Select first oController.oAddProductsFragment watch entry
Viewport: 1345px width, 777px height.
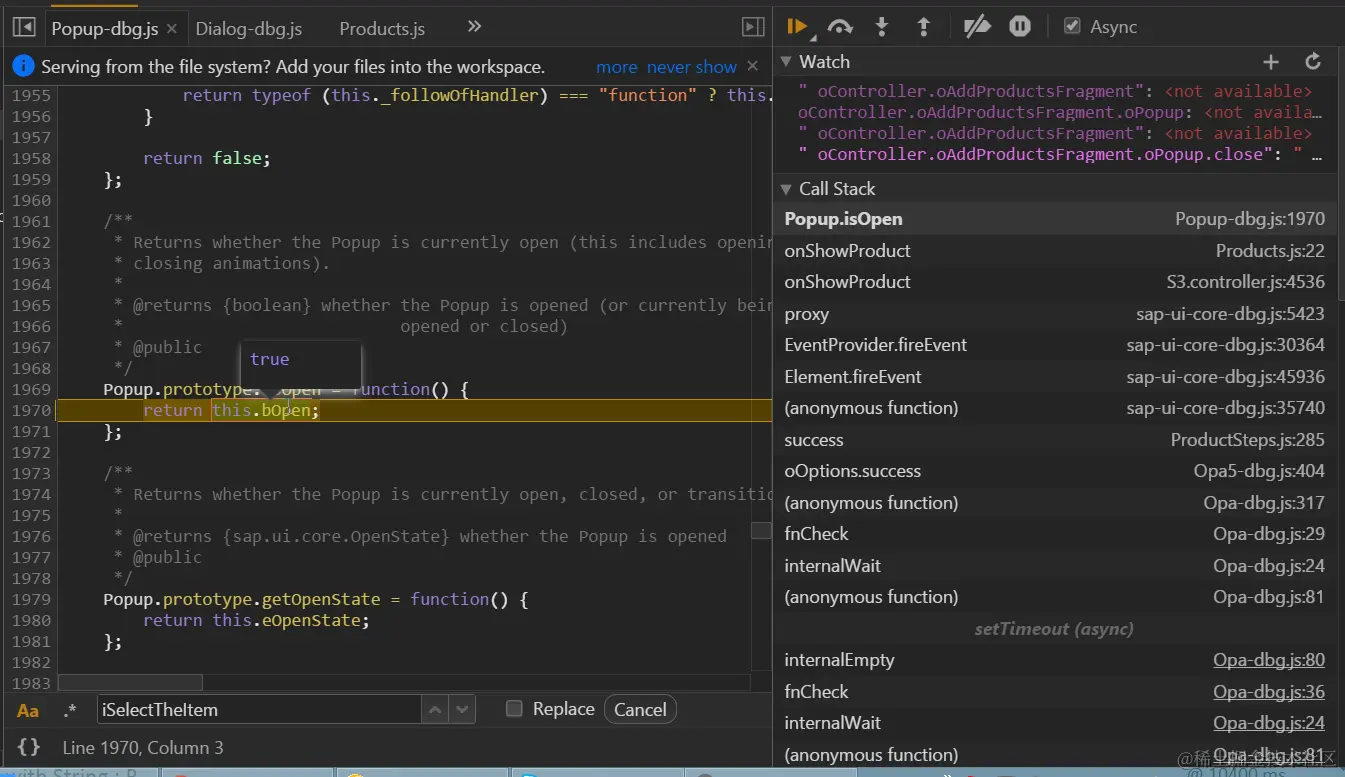click(x=1055, y=91)
